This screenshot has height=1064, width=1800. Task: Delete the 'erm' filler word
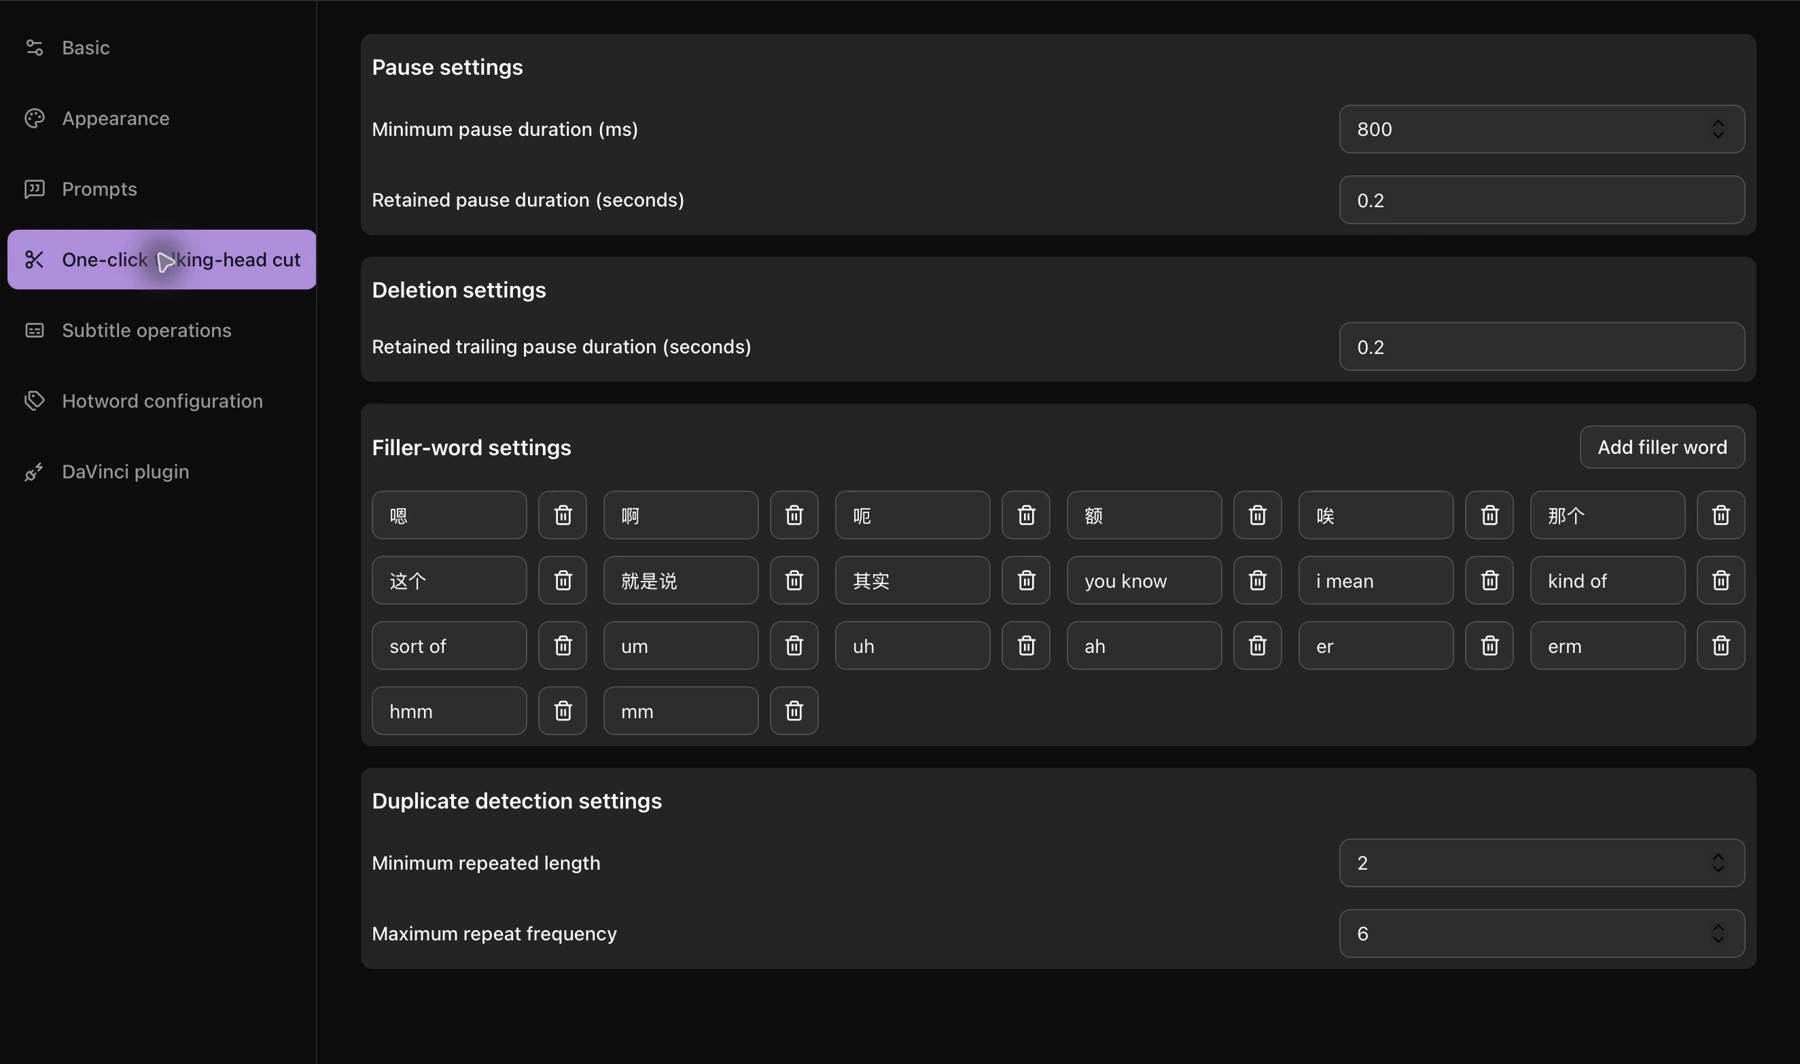pos(1721,645)
